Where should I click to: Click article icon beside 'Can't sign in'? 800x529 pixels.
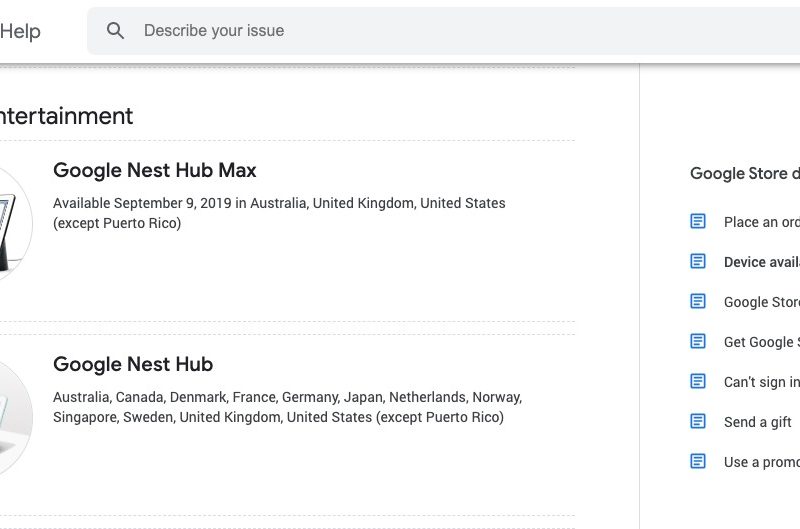click(x=698, y=381)
